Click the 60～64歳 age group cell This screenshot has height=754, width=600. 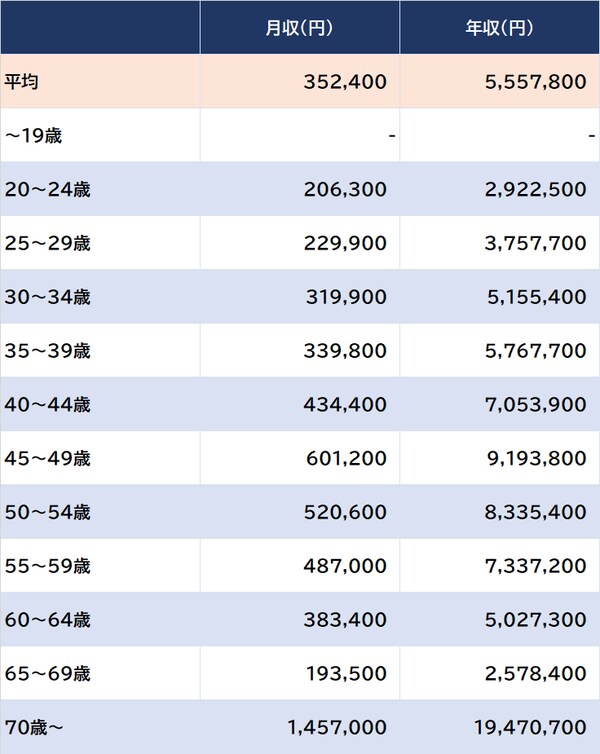[47, 620]
